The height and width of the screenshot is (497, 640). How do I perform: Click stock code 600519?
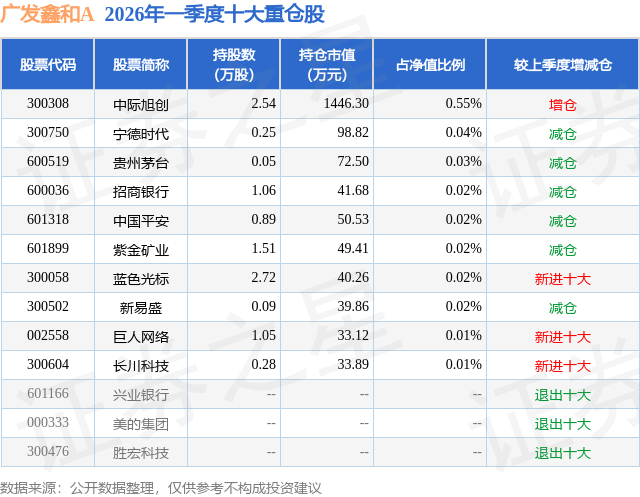(48, 162)
